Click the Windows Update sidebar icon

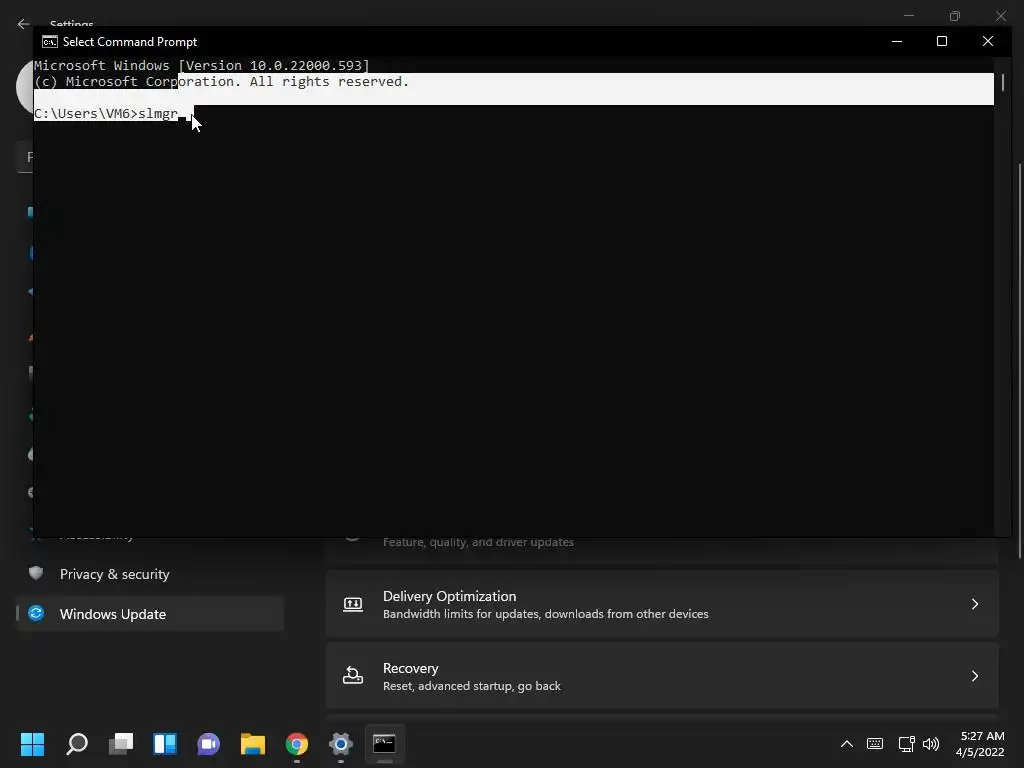coord(36,613)
